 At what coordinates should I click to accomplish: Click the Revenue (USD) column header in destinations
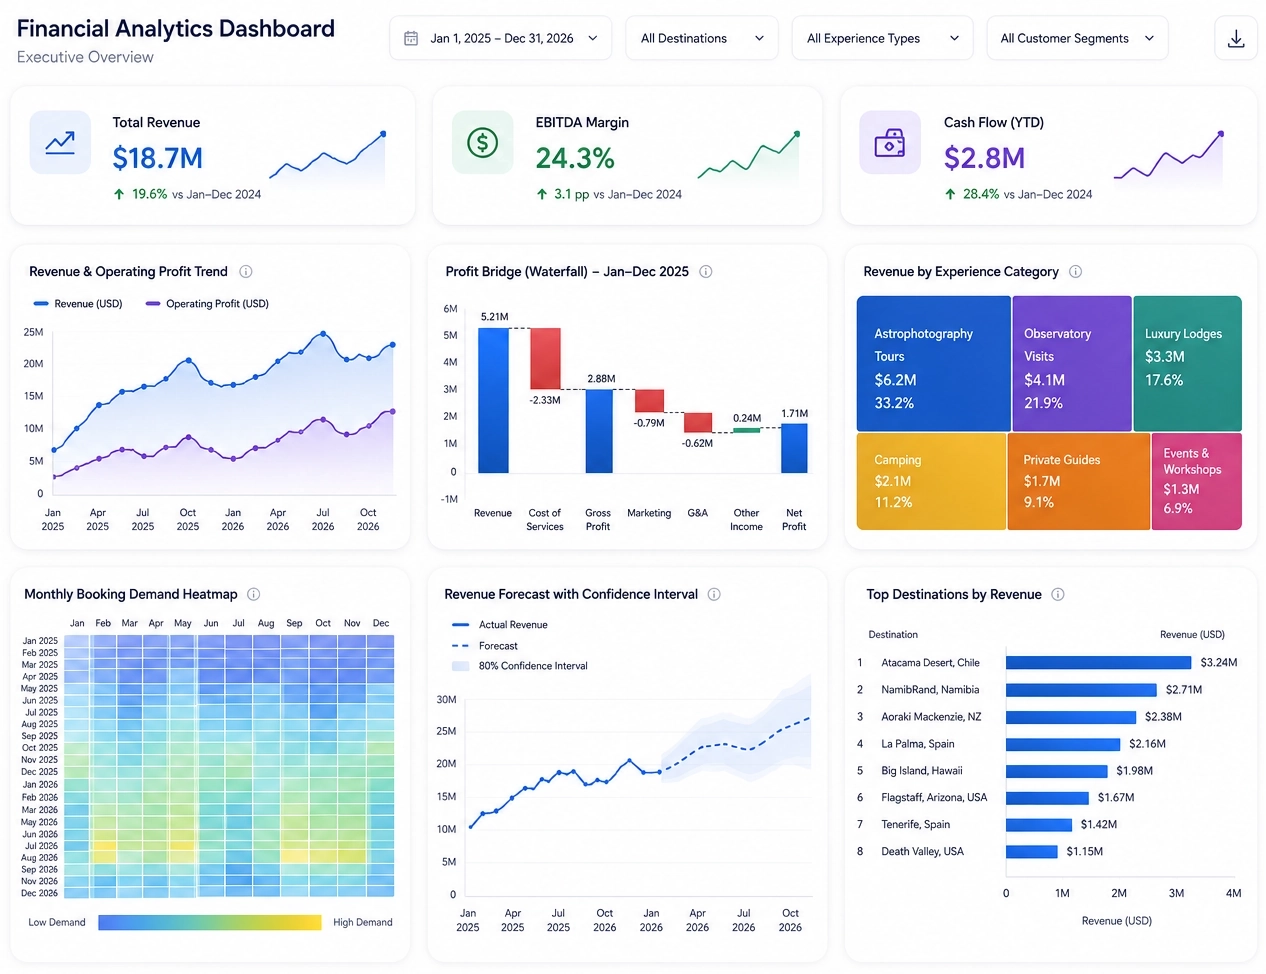point(1192,634)
